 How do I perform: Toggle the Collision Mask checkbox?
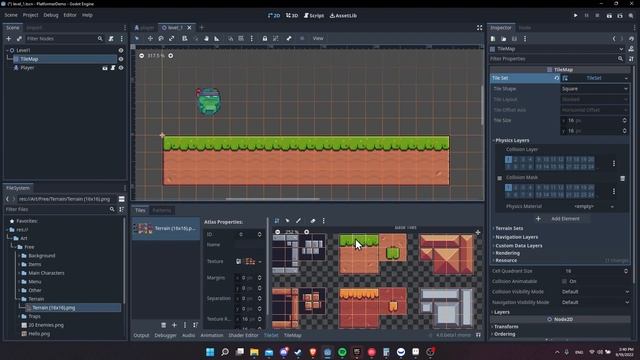[500, 178]
